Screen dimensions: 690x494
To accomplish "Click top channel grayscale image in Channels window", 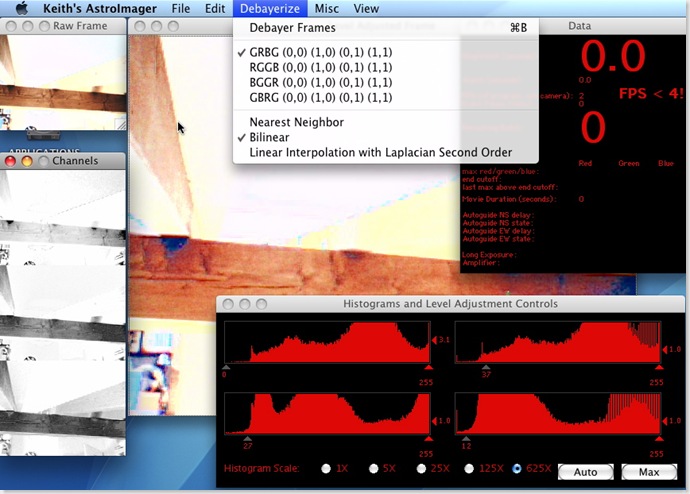I will tap(62, 217).
